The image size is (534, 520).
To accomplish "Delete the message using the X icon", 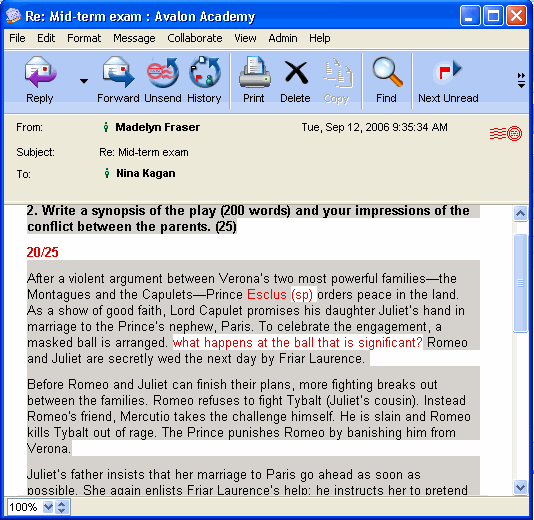I will 296,73.
